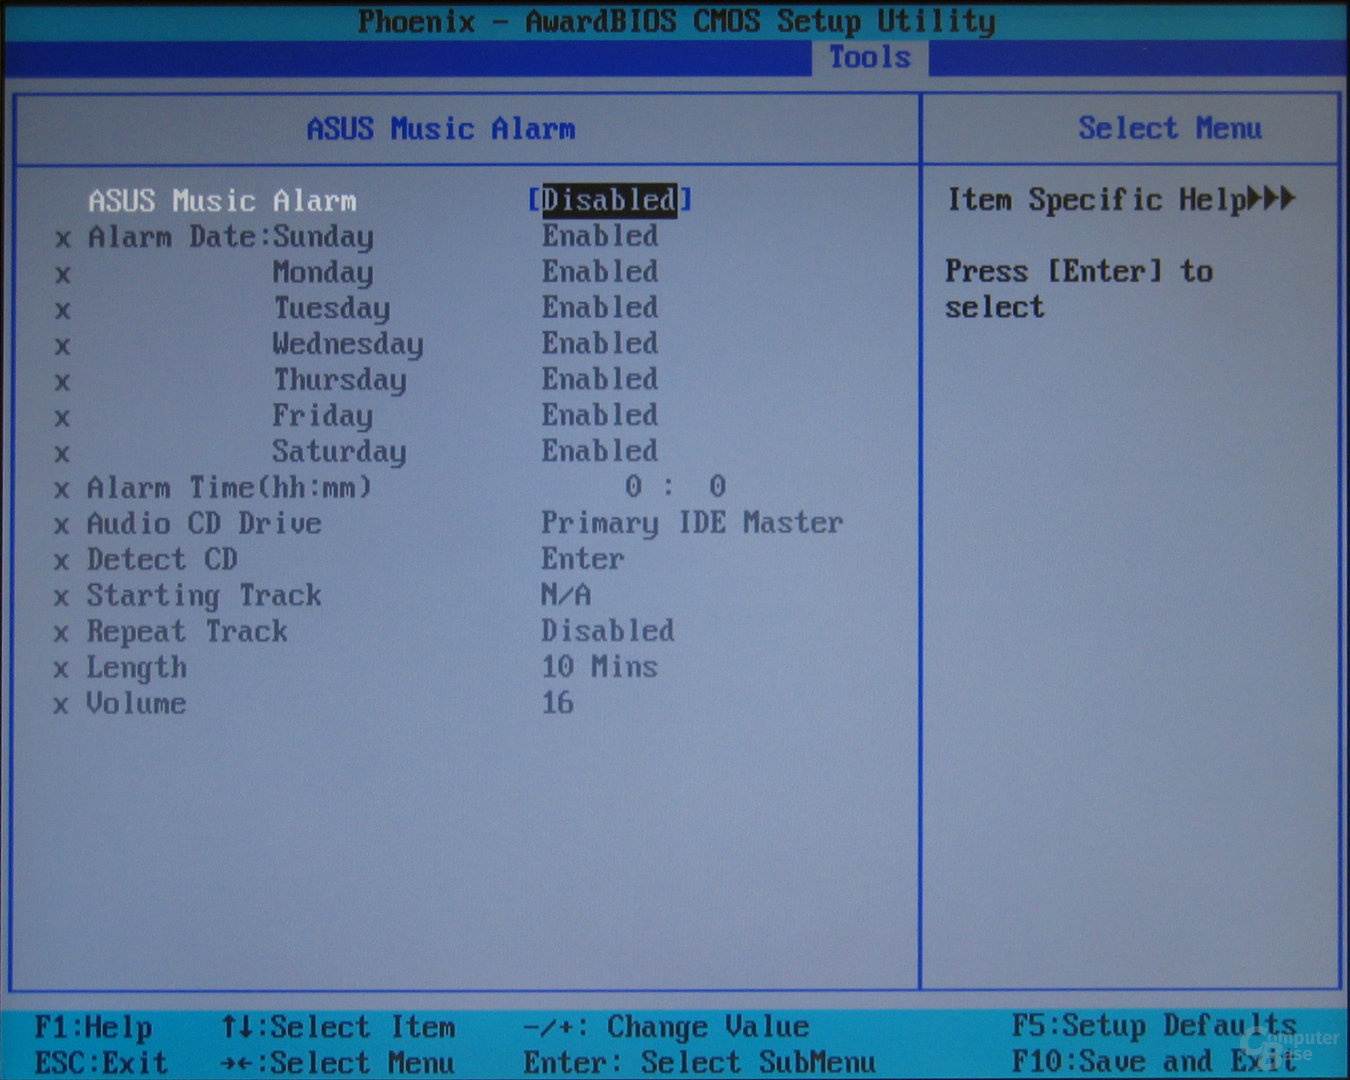This screenshot has height=1080, width=1350.
Task: Click the -/+: Change Value hint
Action: pyautogui.click(x=666, y=1027)
